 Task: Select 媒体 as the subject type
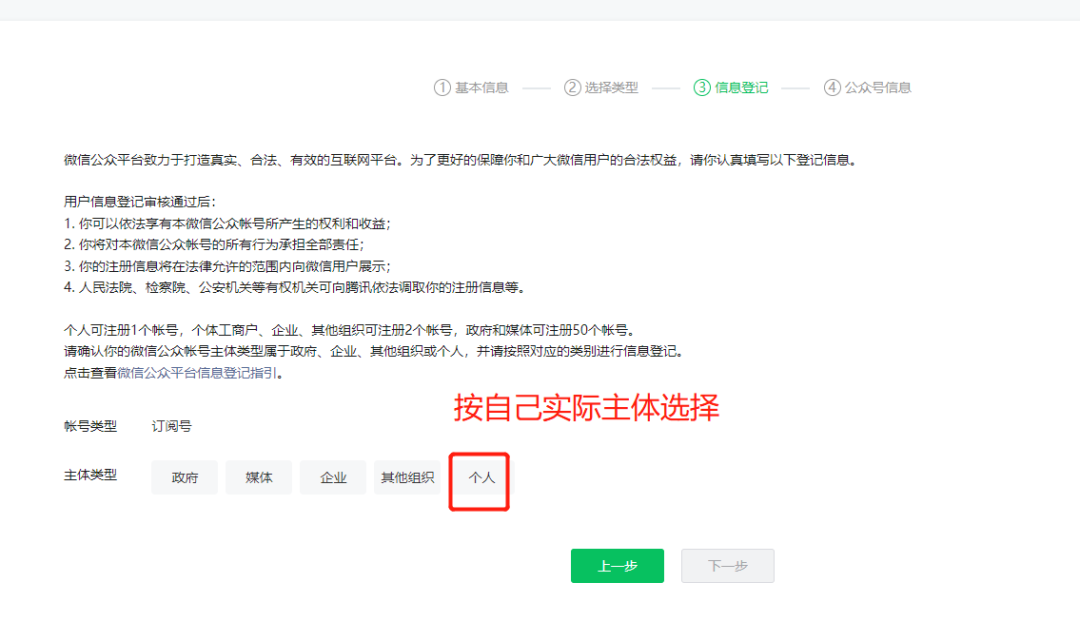tap(259, 477)
